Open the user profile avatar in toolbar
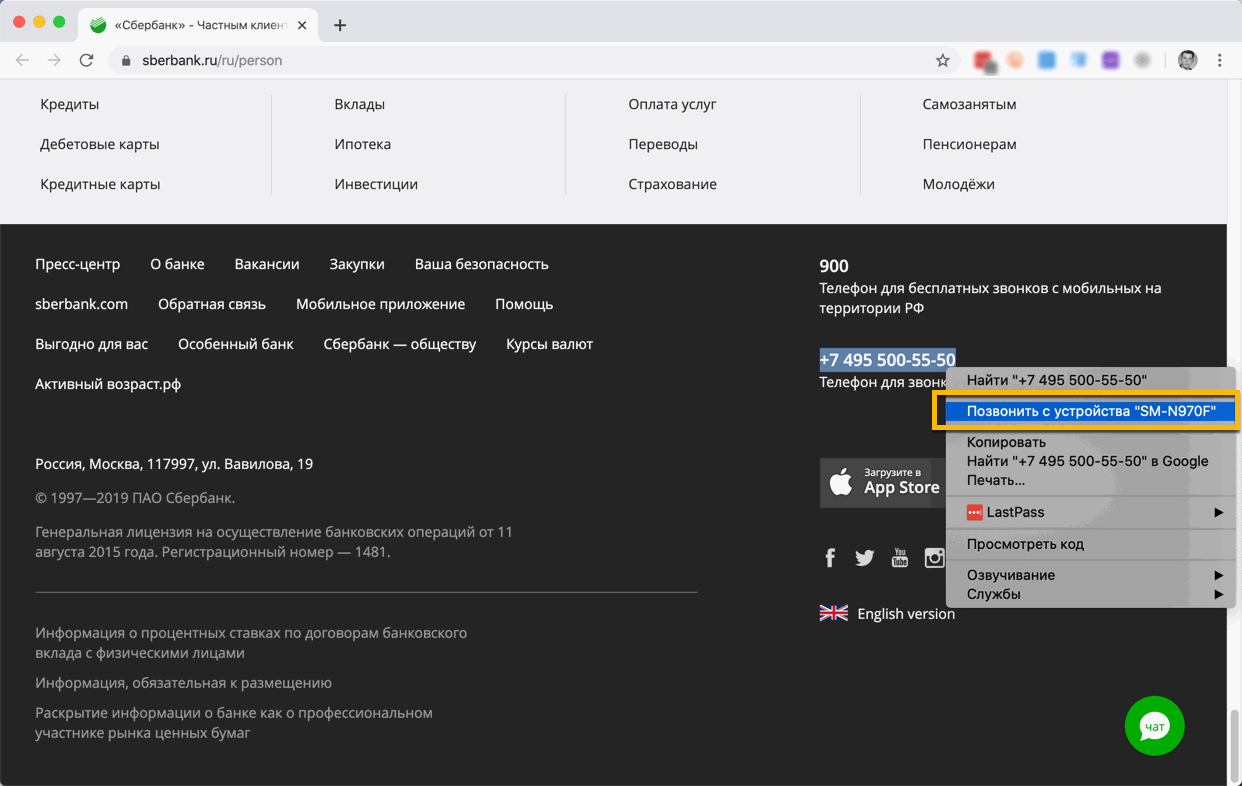This screenshot has height=786, width=1242. 1187,60
